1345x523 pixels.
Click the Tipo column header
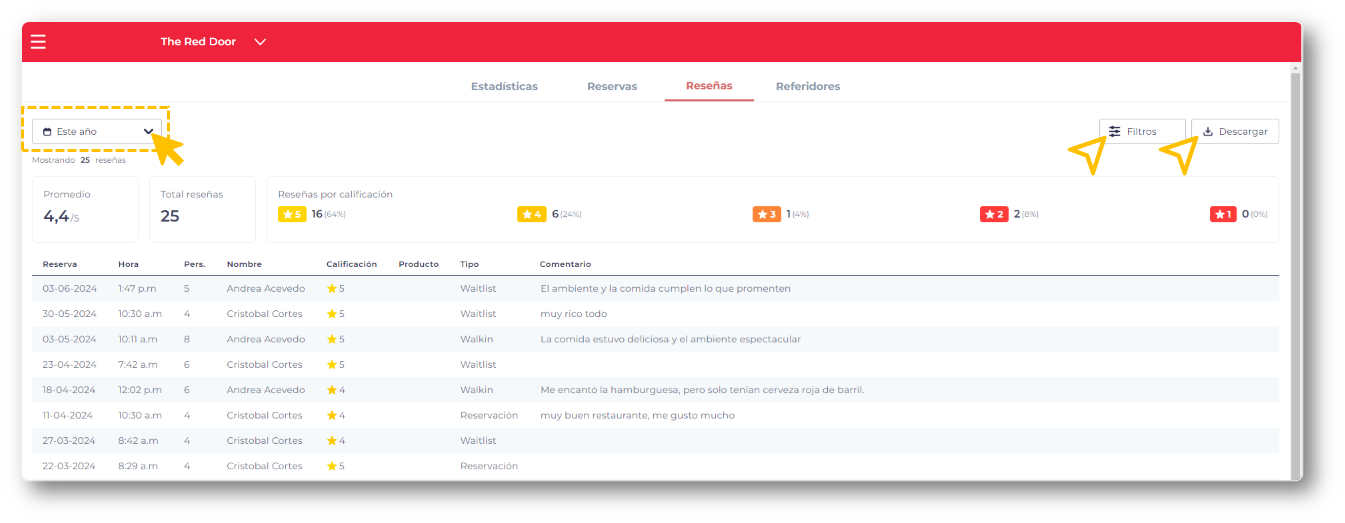coord(469,264)
